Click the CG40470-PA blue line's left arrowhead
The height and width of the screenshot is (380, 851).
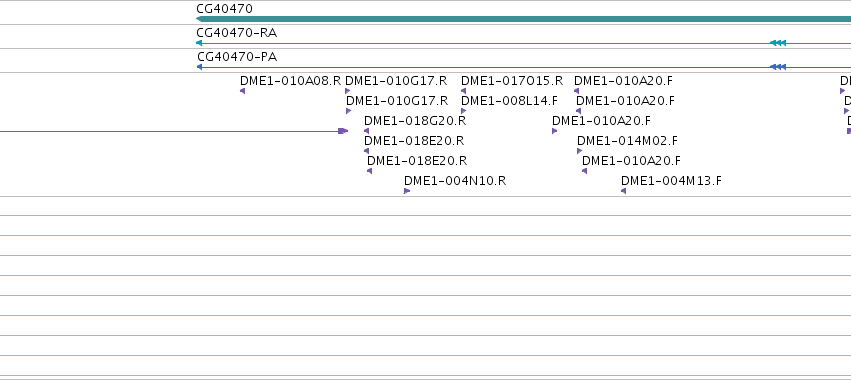pyautogui.click(x=199, y=67)
